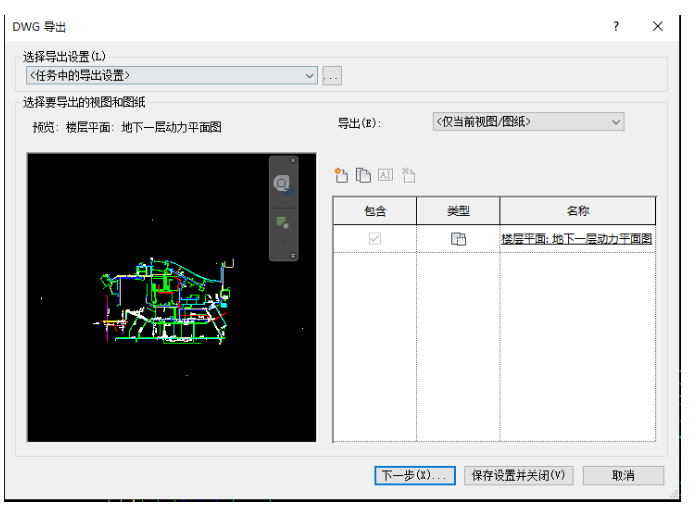The width and height of the screenshot is (699, 509).
Task: Click the 取消 button
Action: (x=623, y=476)
